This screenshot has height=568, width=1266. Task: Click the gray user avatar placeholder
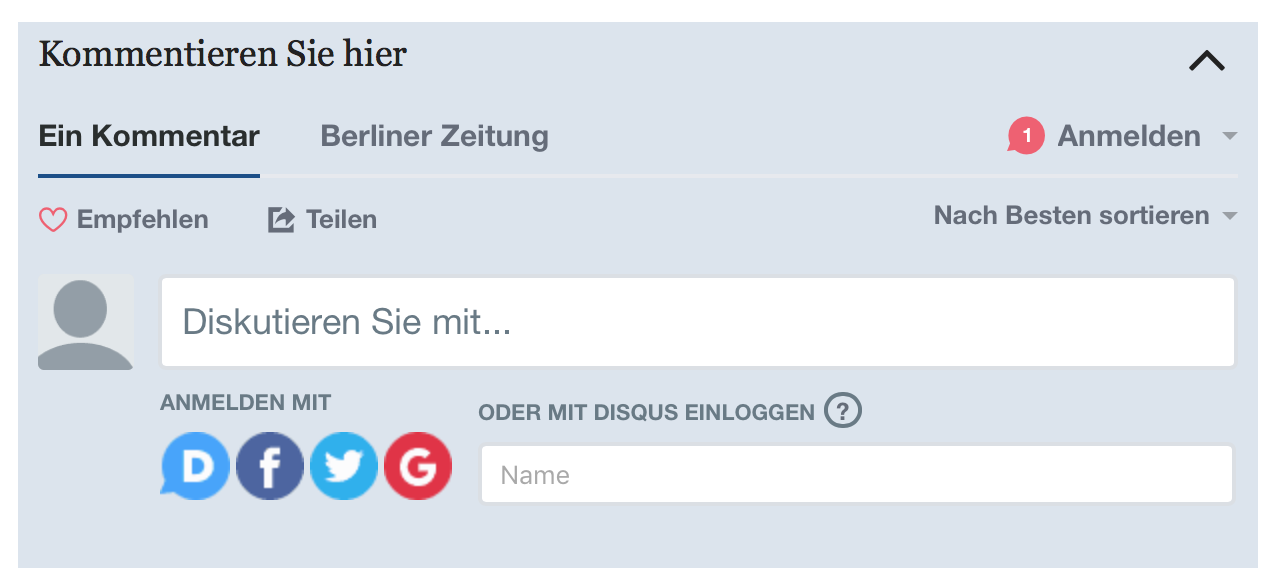tap(86, 322)
